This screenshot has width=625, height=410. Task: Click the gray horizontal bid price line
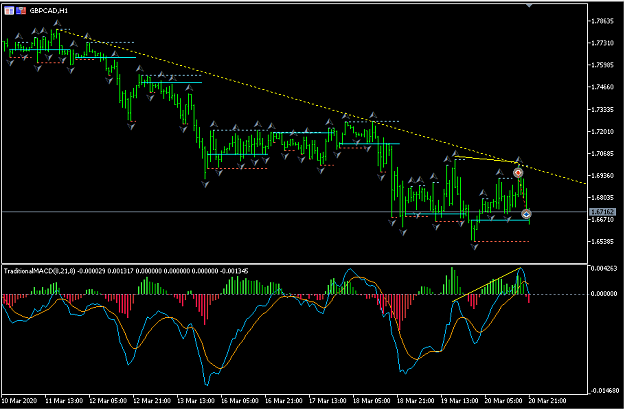tap(295, 212)
